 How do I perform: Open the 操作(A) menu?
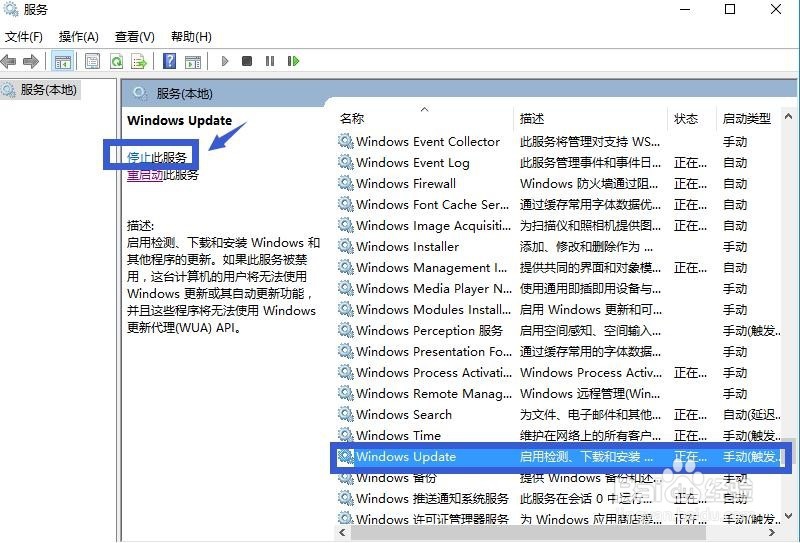point(79,37)
